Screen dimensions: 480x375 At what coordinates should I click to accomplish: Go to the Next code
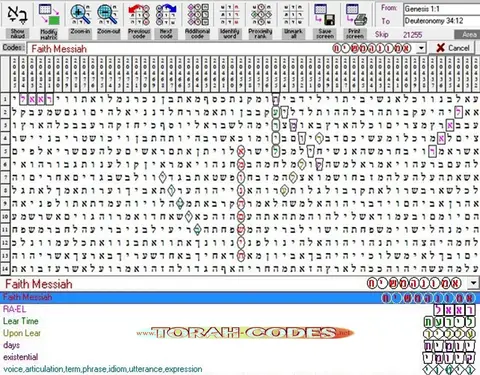[166, 20]
